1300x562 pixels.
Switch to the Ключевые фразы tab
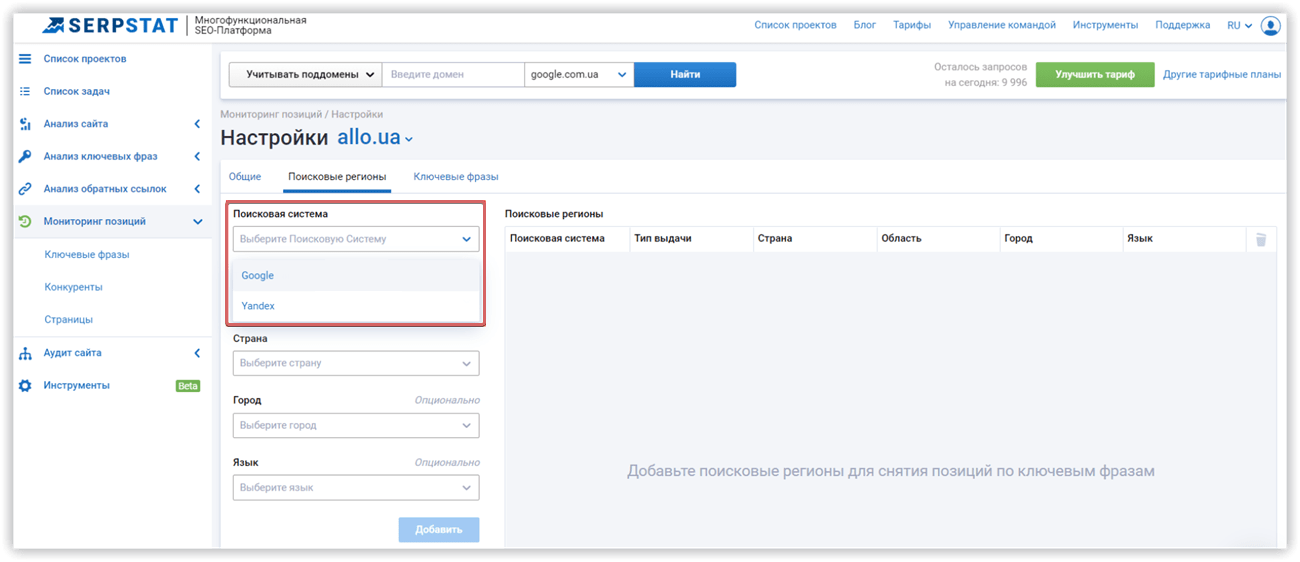coord(456,177)
